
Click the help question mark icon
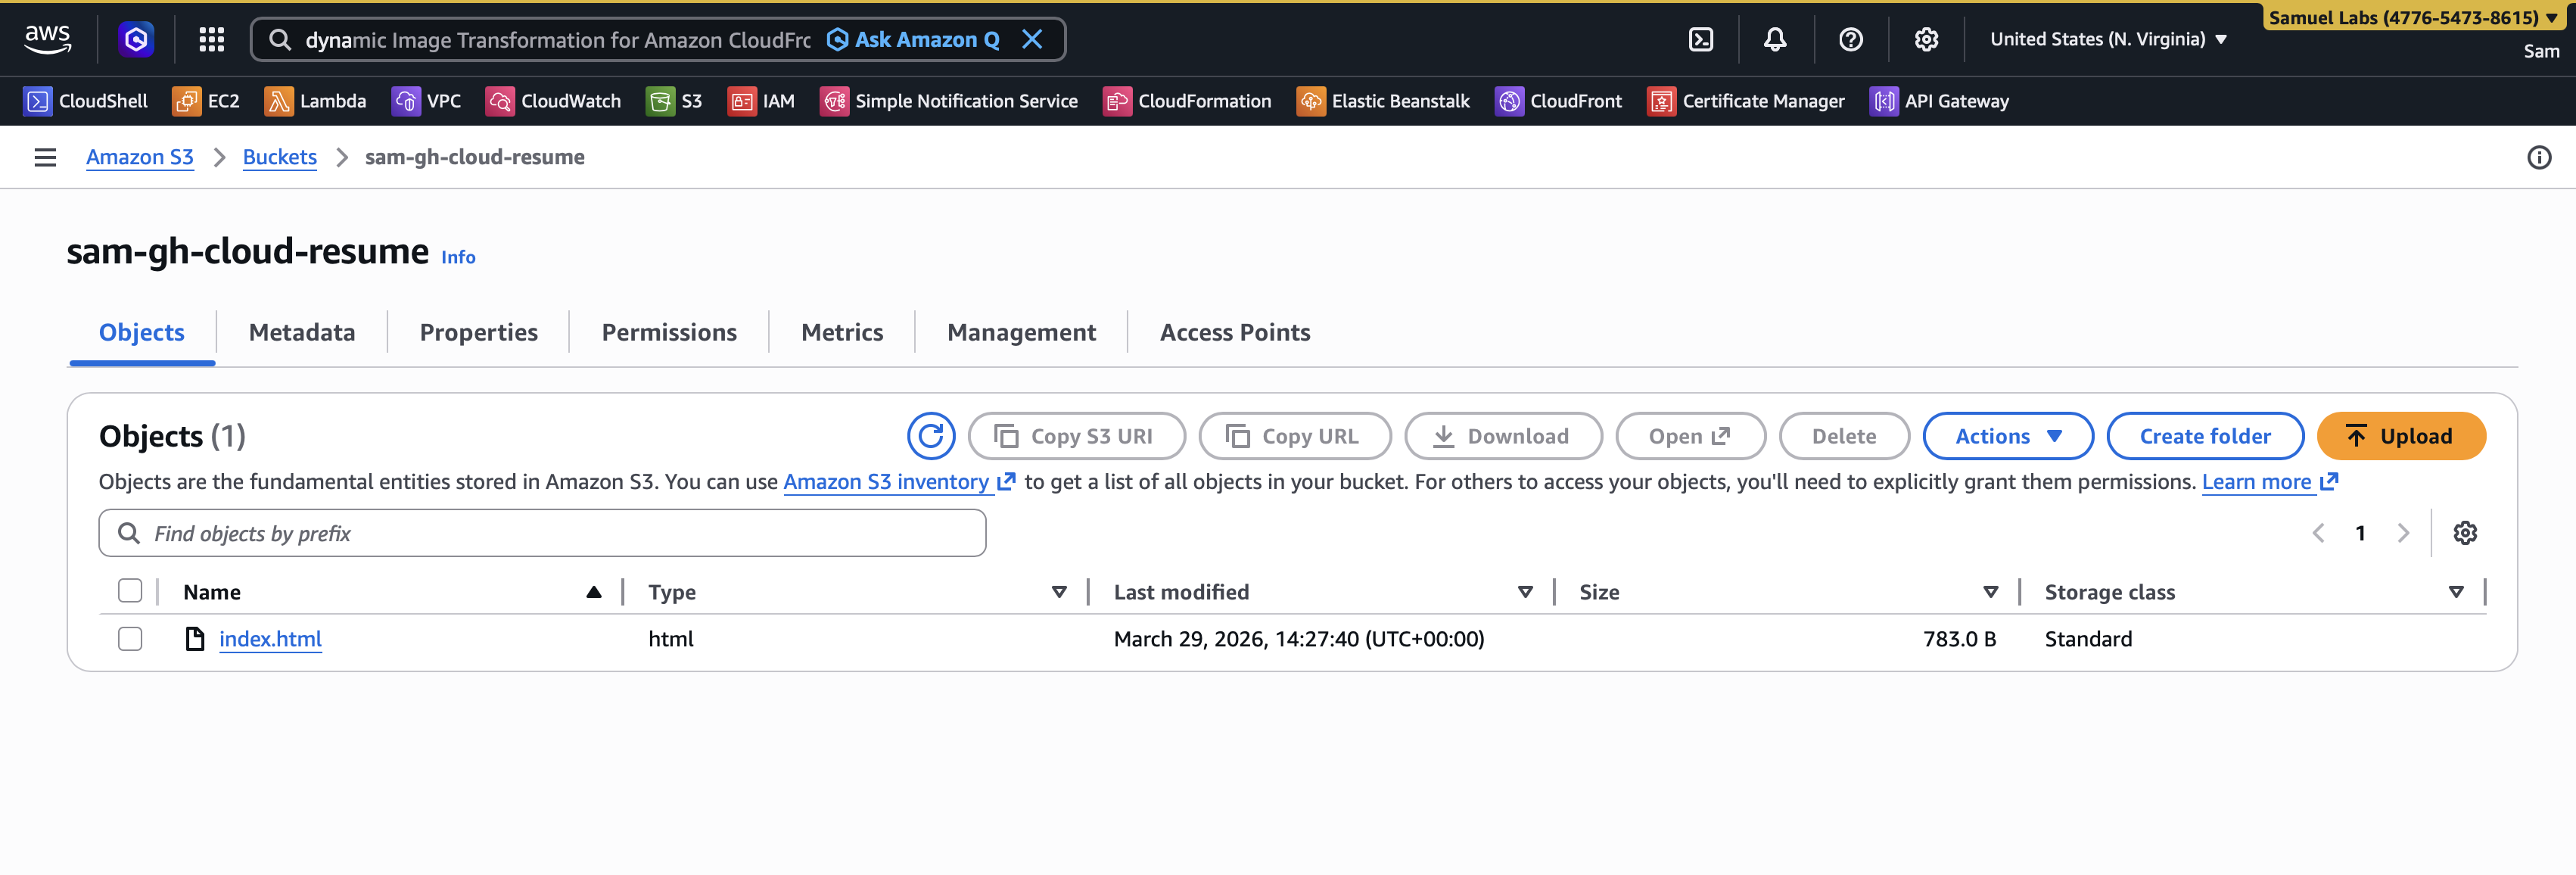(x=1850, y=39)
